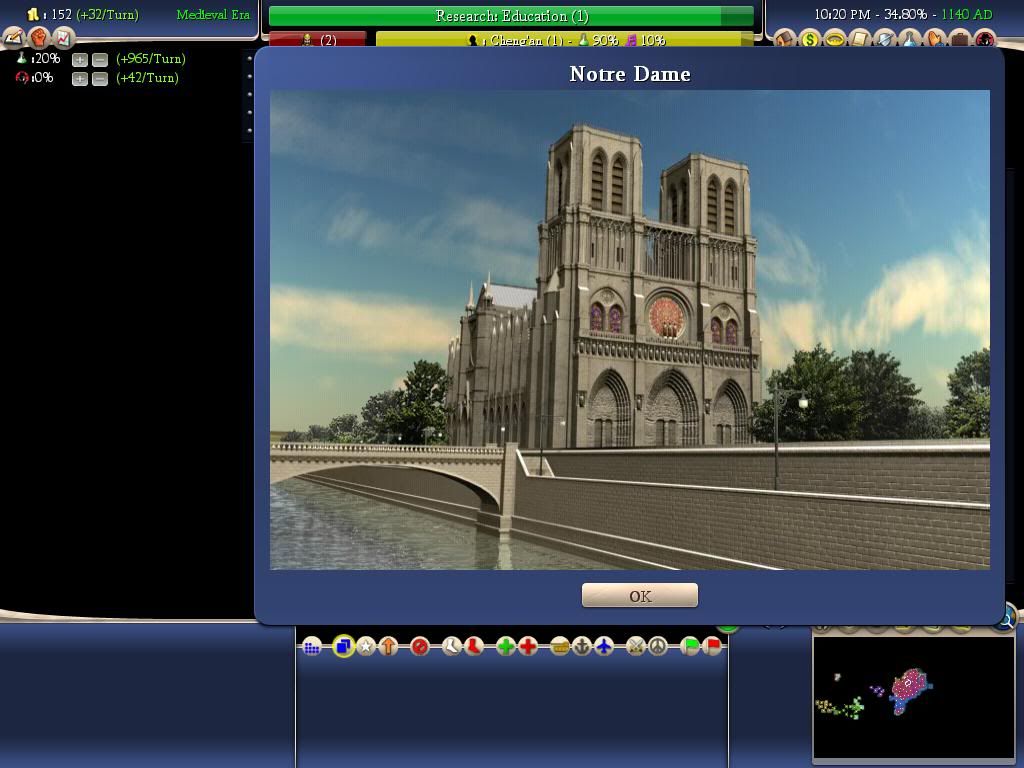Screen dimensions: 1024x768
Task: Click the gold treasury coins icon
Action: 32,14
